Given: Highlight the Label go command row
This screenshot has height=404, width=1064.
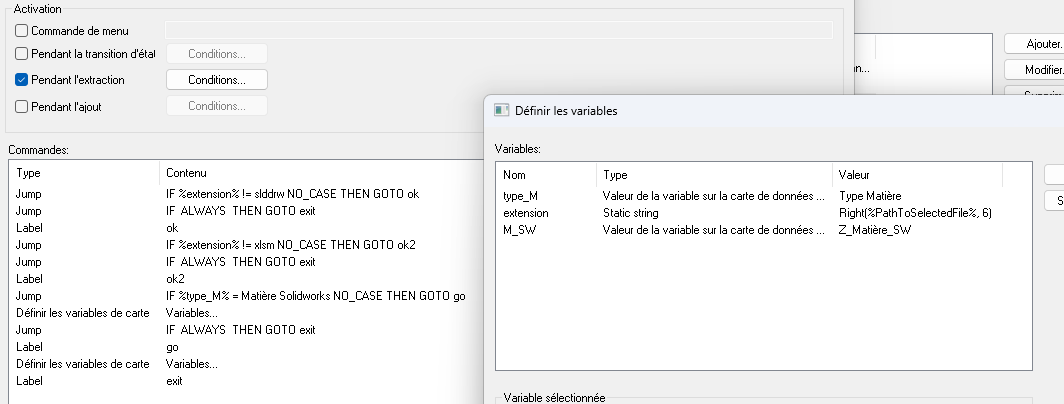Looking at the screenshot, I should (x=32, y=347).
